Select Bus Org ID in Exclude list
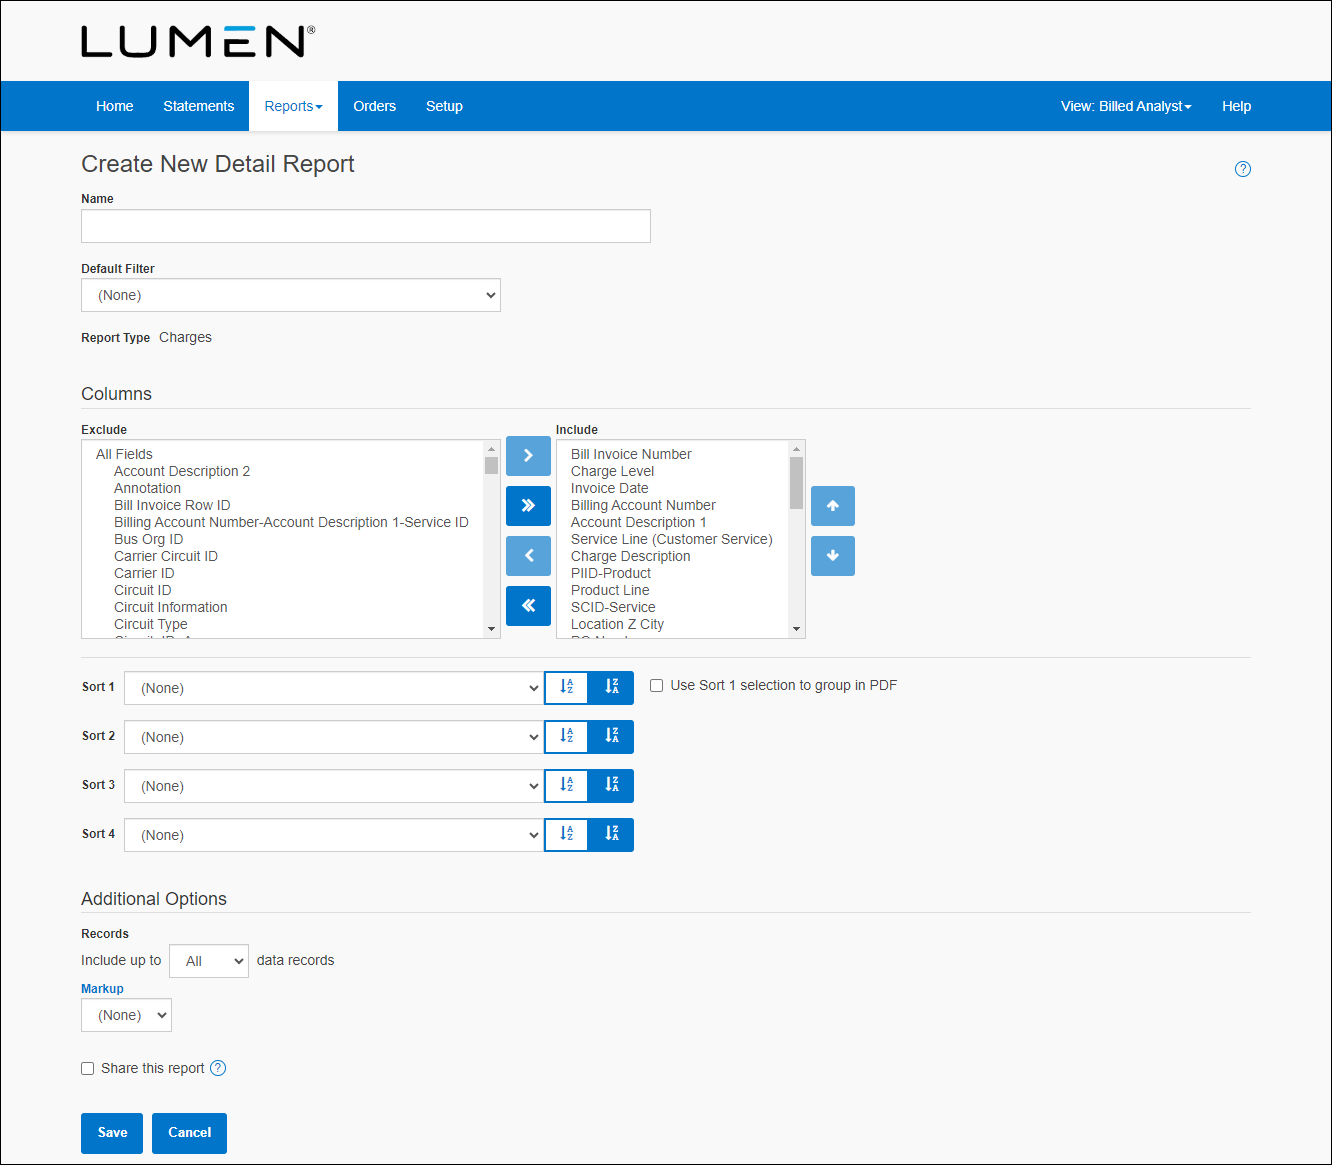The width and height of the screenshot is (1332, 1165). 148,539
